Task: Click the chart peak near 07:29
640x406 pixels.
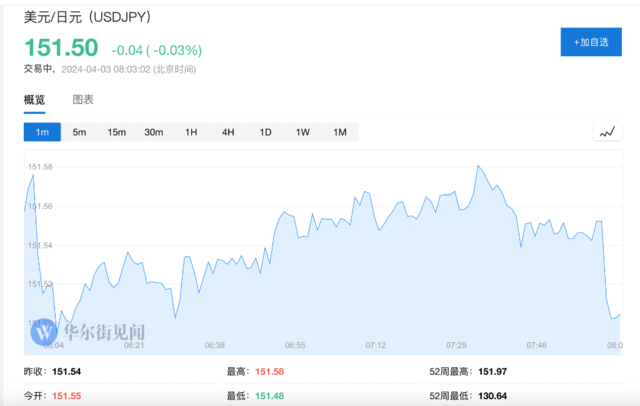Action: click(479, 166)
